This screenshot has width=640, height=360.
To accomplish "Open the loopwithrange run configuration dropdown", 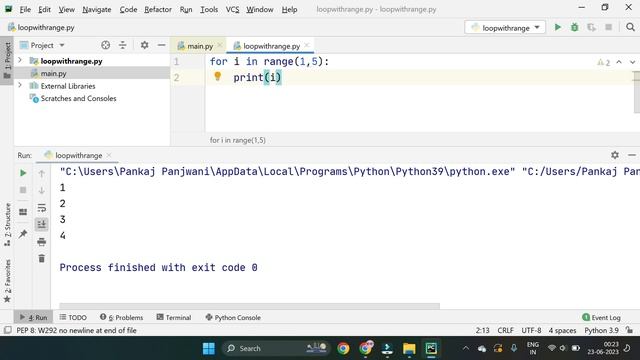I will coord(505,28).
